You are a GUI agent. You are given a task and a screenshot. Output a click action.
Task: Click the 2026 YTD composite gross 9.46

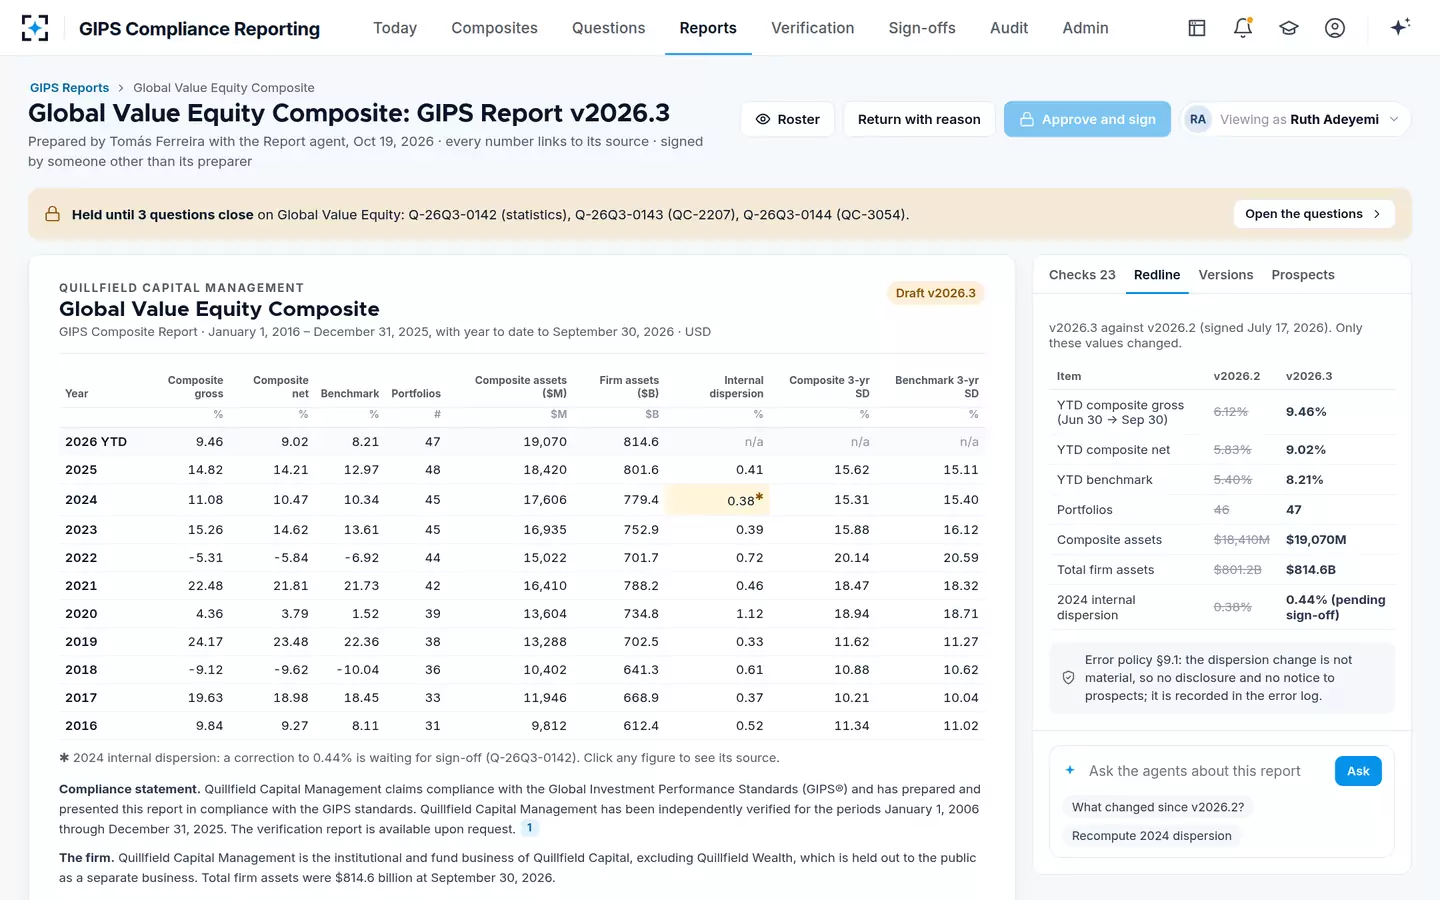click(x=210, y=442)
